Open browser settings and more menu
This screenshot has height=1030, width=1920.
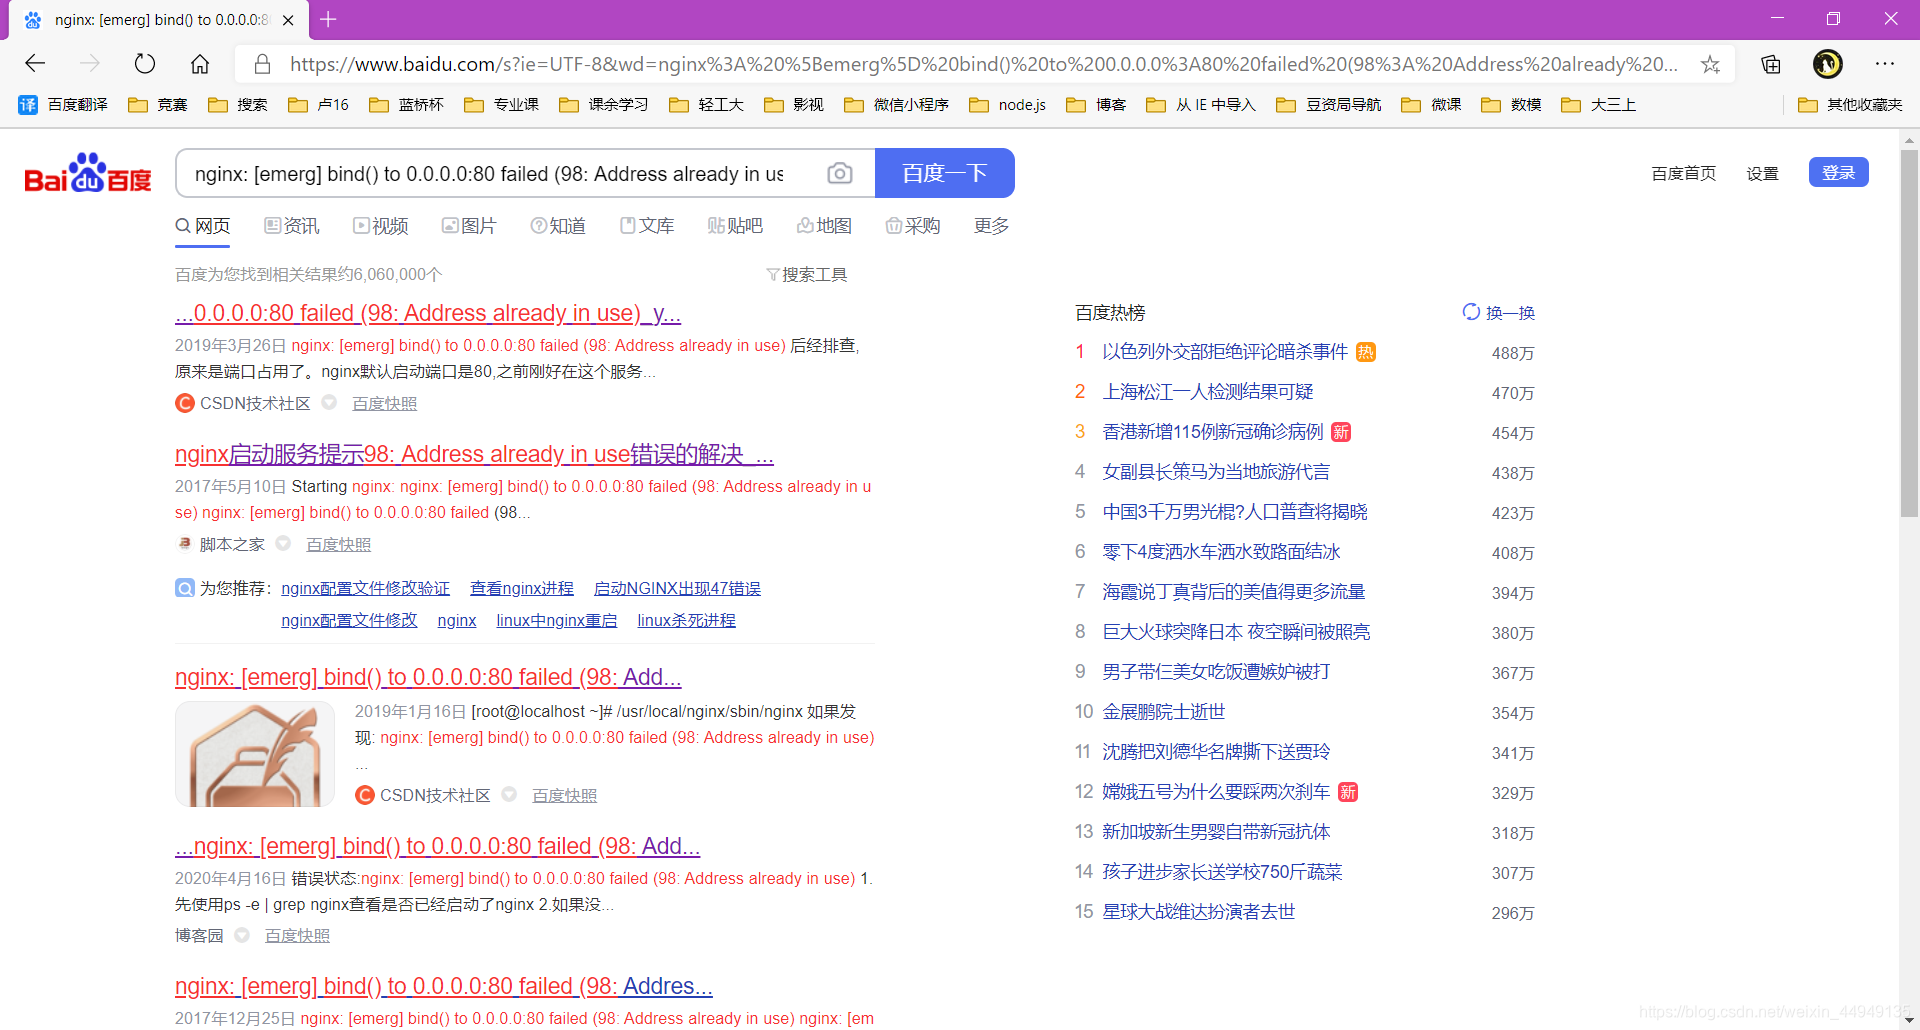(x=1885, y=64)
